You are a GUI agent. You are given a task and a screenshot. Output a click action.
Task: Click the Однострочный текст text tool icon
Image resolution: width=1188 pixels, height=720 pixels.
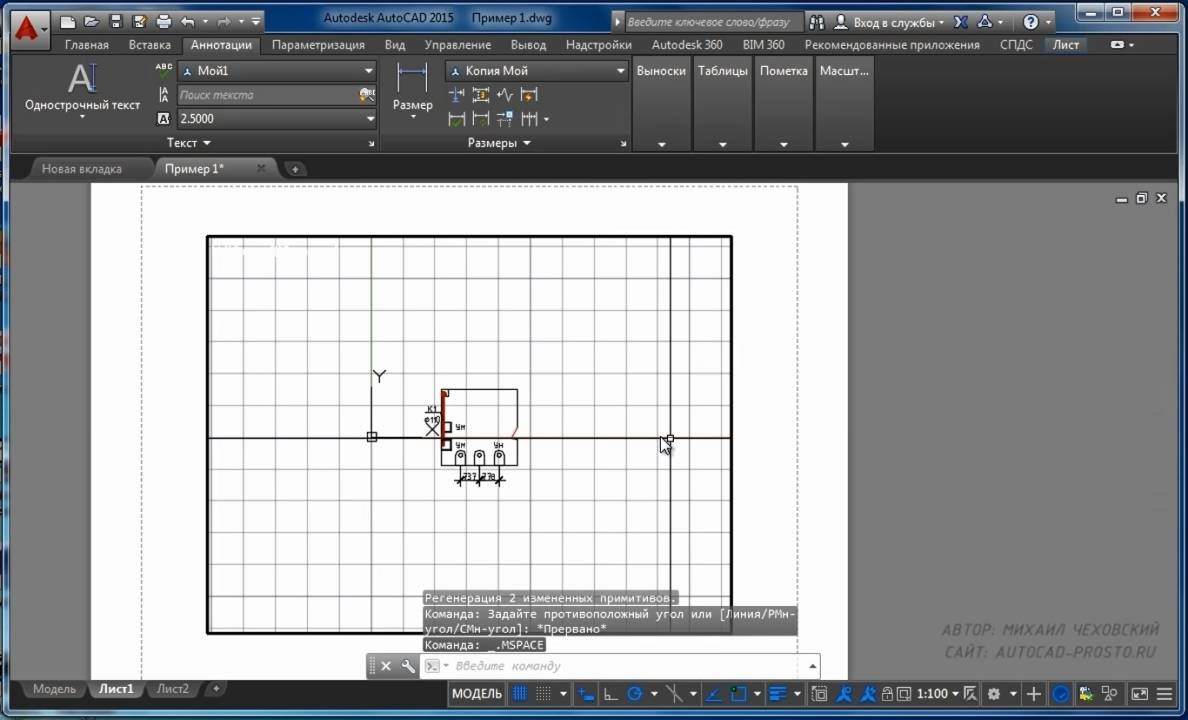click(x=83, y=79)
